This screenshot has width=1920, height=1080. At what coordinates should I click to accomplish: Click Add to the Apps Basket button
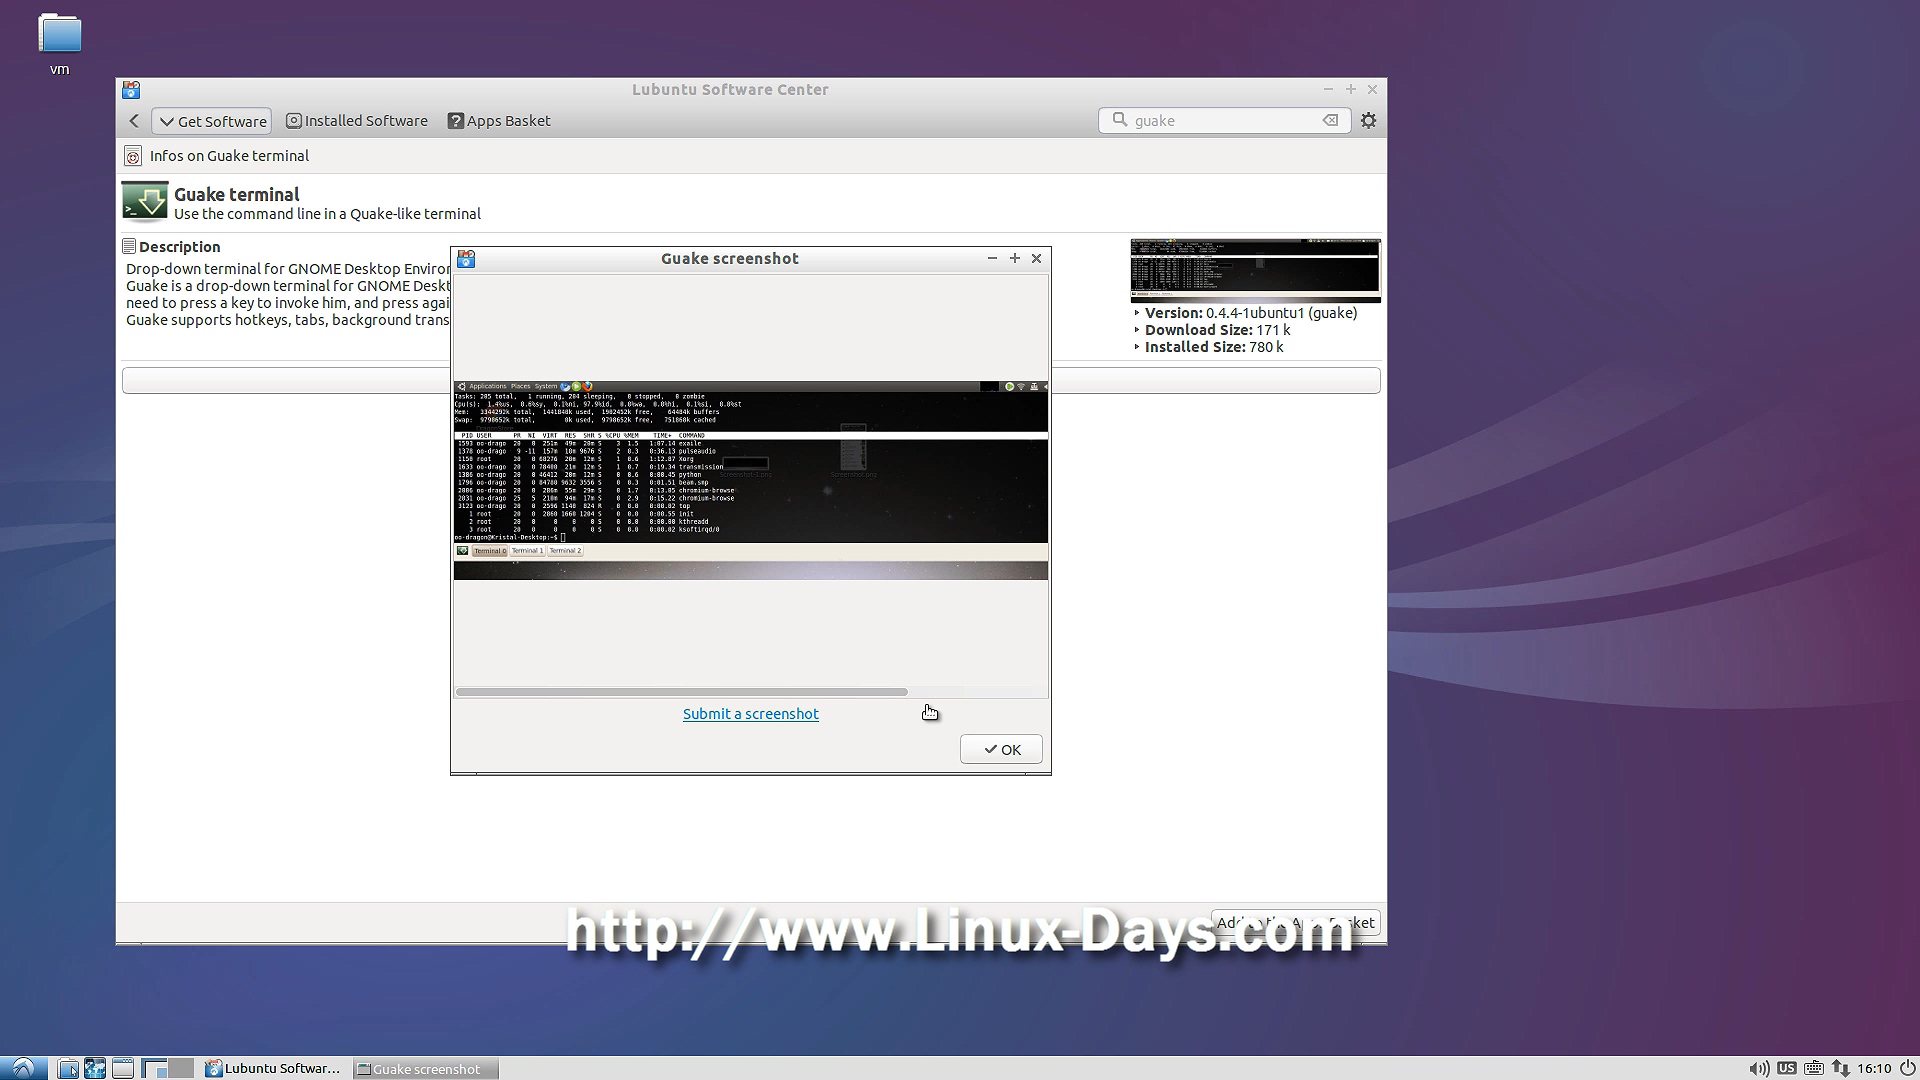1296,922
